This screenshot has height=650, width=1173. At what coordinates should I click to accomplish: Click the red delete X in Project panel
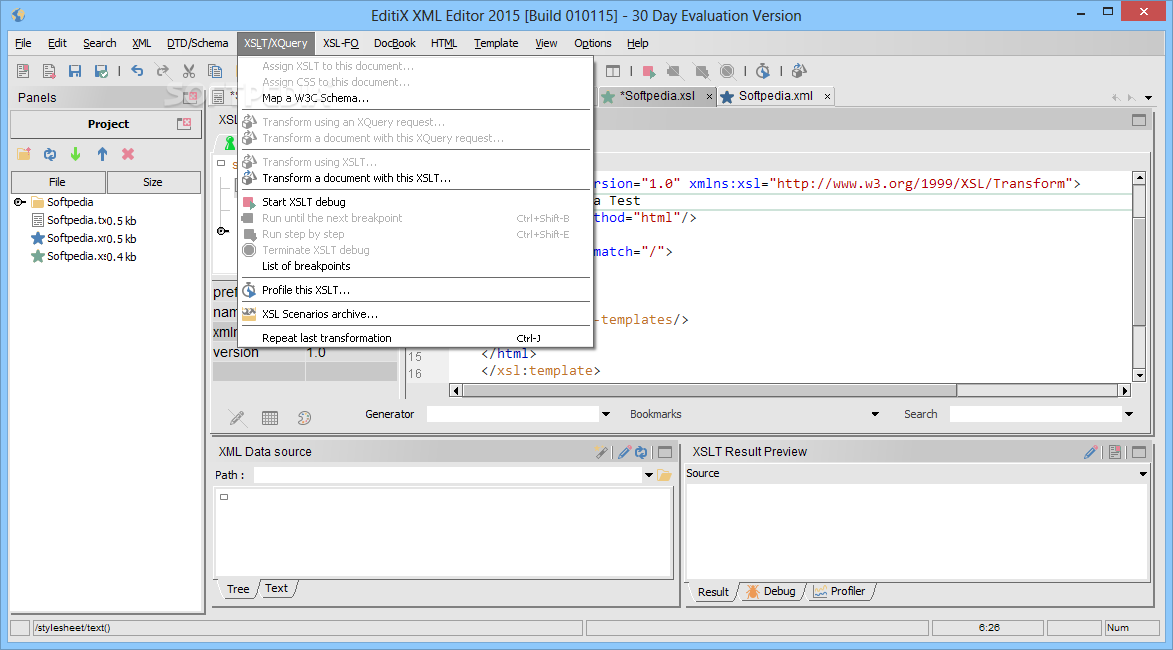[x=128, y=154]
